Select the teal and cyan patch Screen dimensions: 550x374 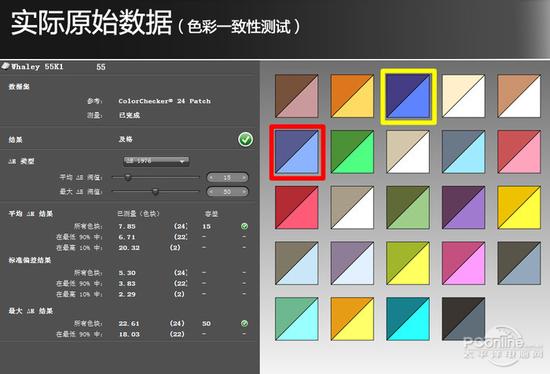tap(408, 319)
